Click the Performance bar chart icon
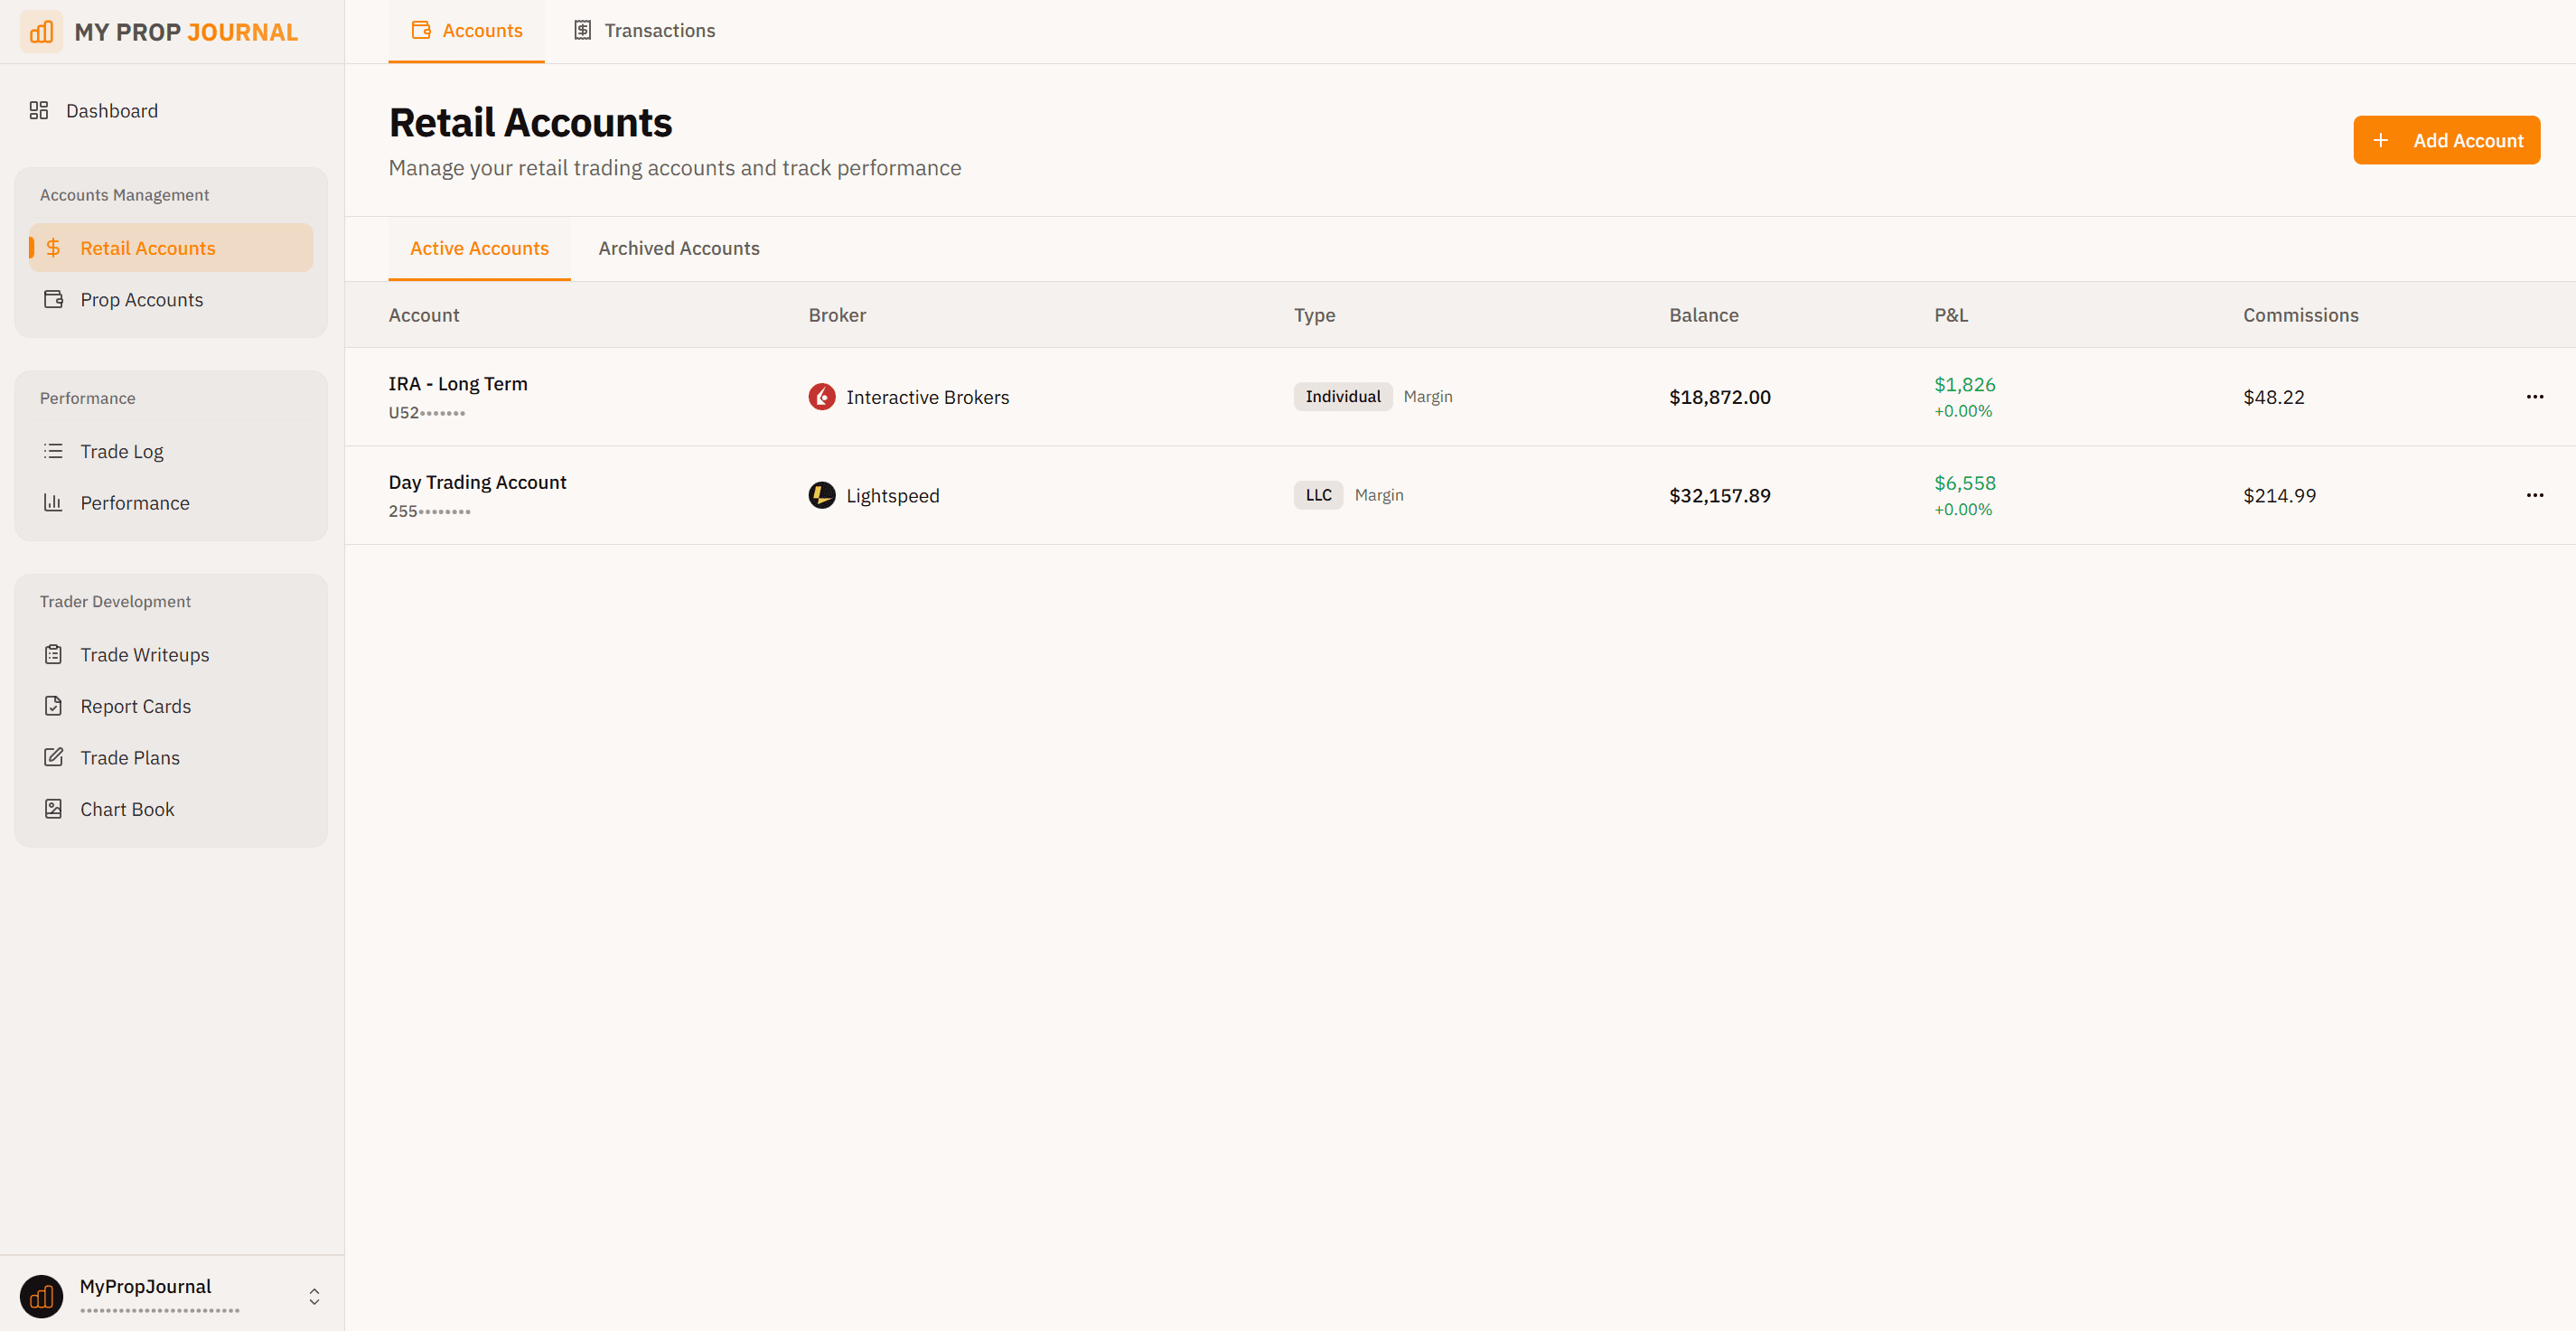 (x=54, y=503)
